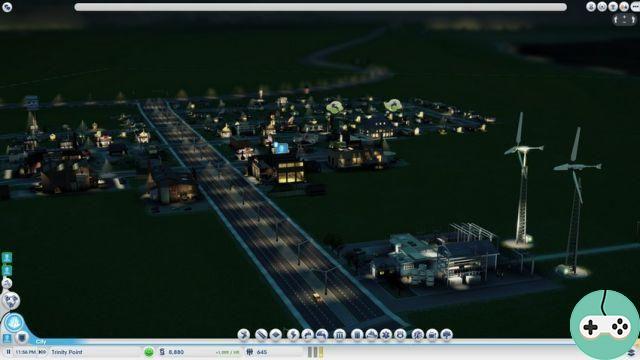The image size is (640, 360).
Task: Click the 11:56 PM clock
Action: 26,352
